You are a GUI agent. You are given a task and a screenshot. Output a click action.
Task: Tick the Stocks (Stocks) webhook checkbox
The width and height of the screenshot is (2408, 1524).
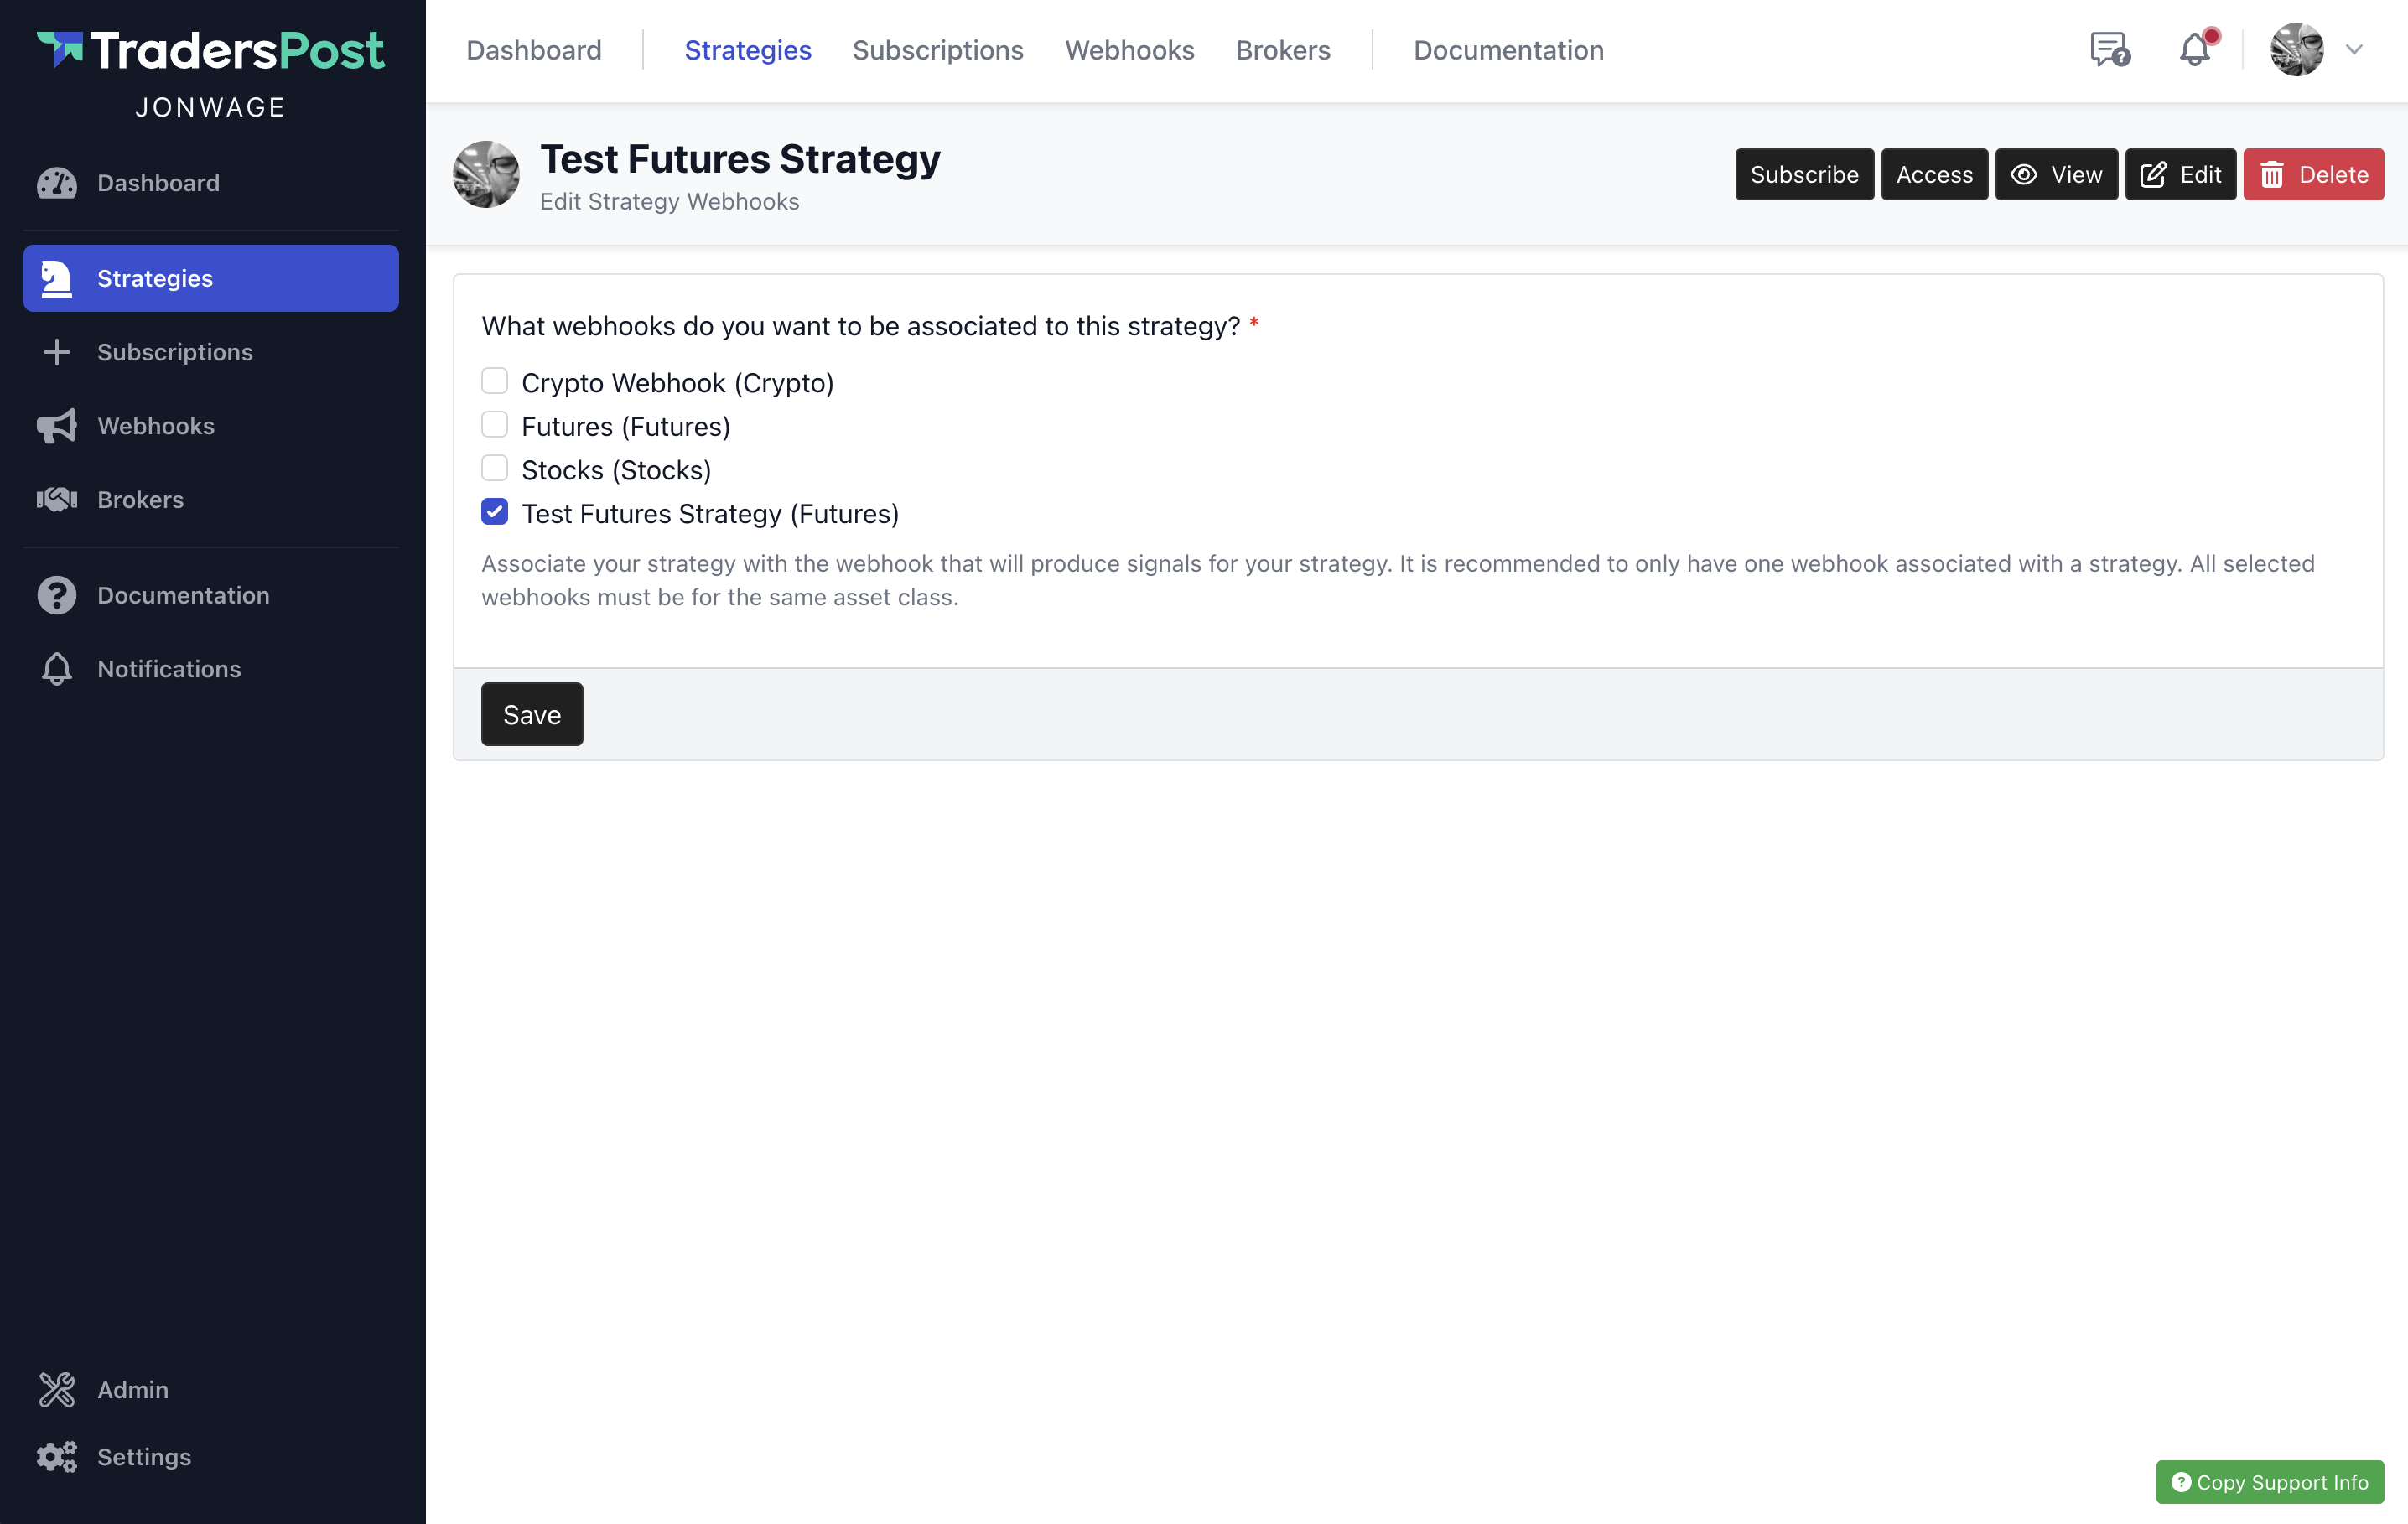[495, 468]
